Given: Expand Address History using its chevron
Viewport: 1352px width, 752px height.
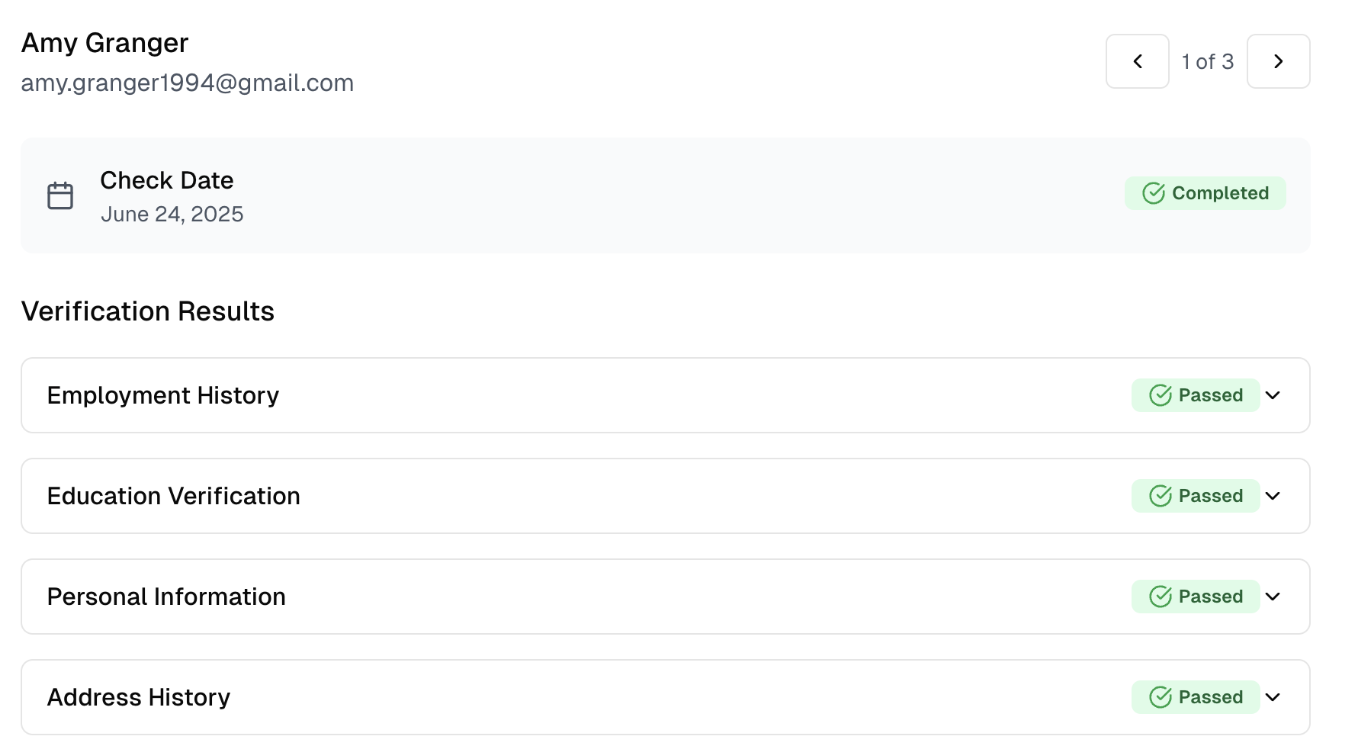Looking at the screenshot, I should coord(1272,697).
